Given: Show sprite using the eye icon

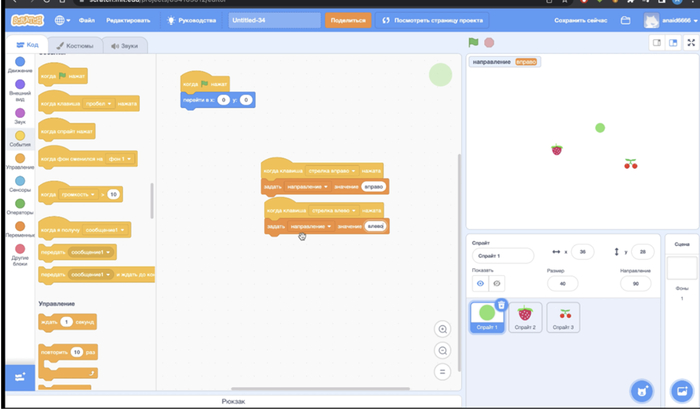Looking at the screenshot, I should [x=480, y=283].
